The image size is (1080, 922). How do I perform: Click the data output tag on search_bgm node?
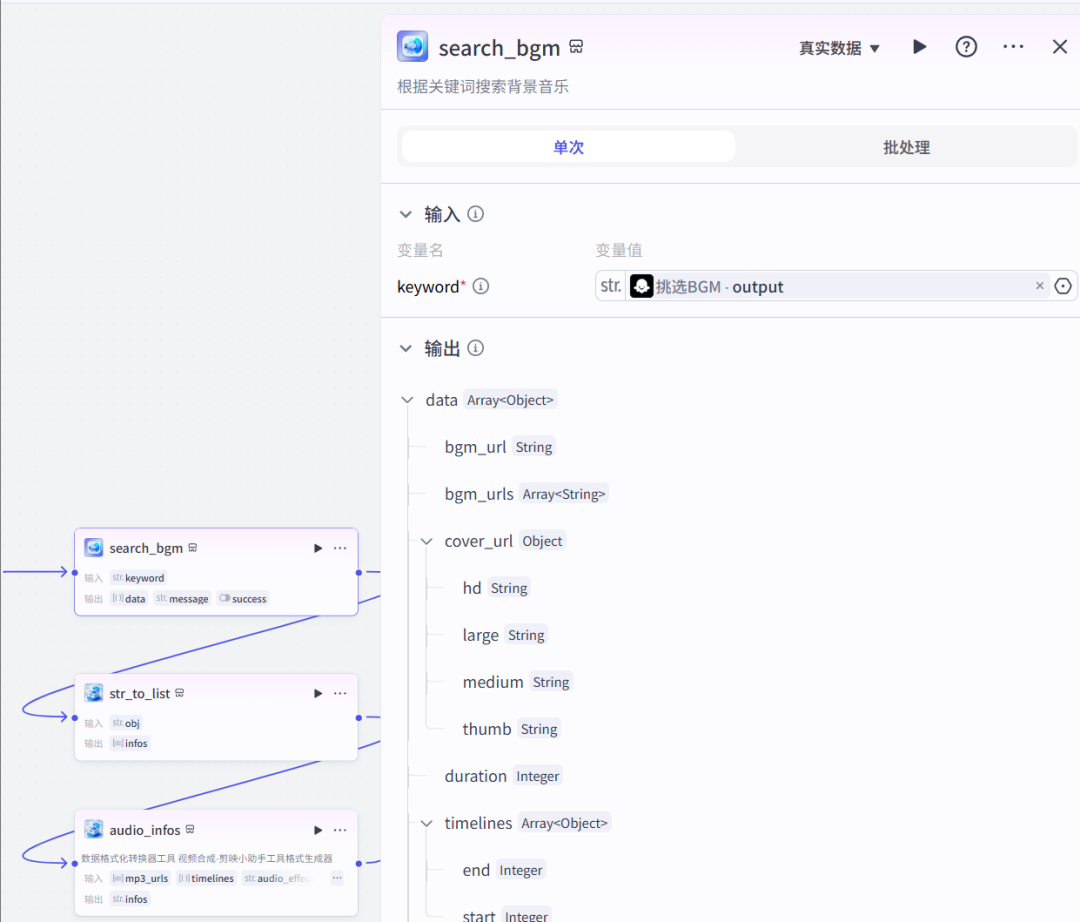pyautogui.click(x=129, y=598)
